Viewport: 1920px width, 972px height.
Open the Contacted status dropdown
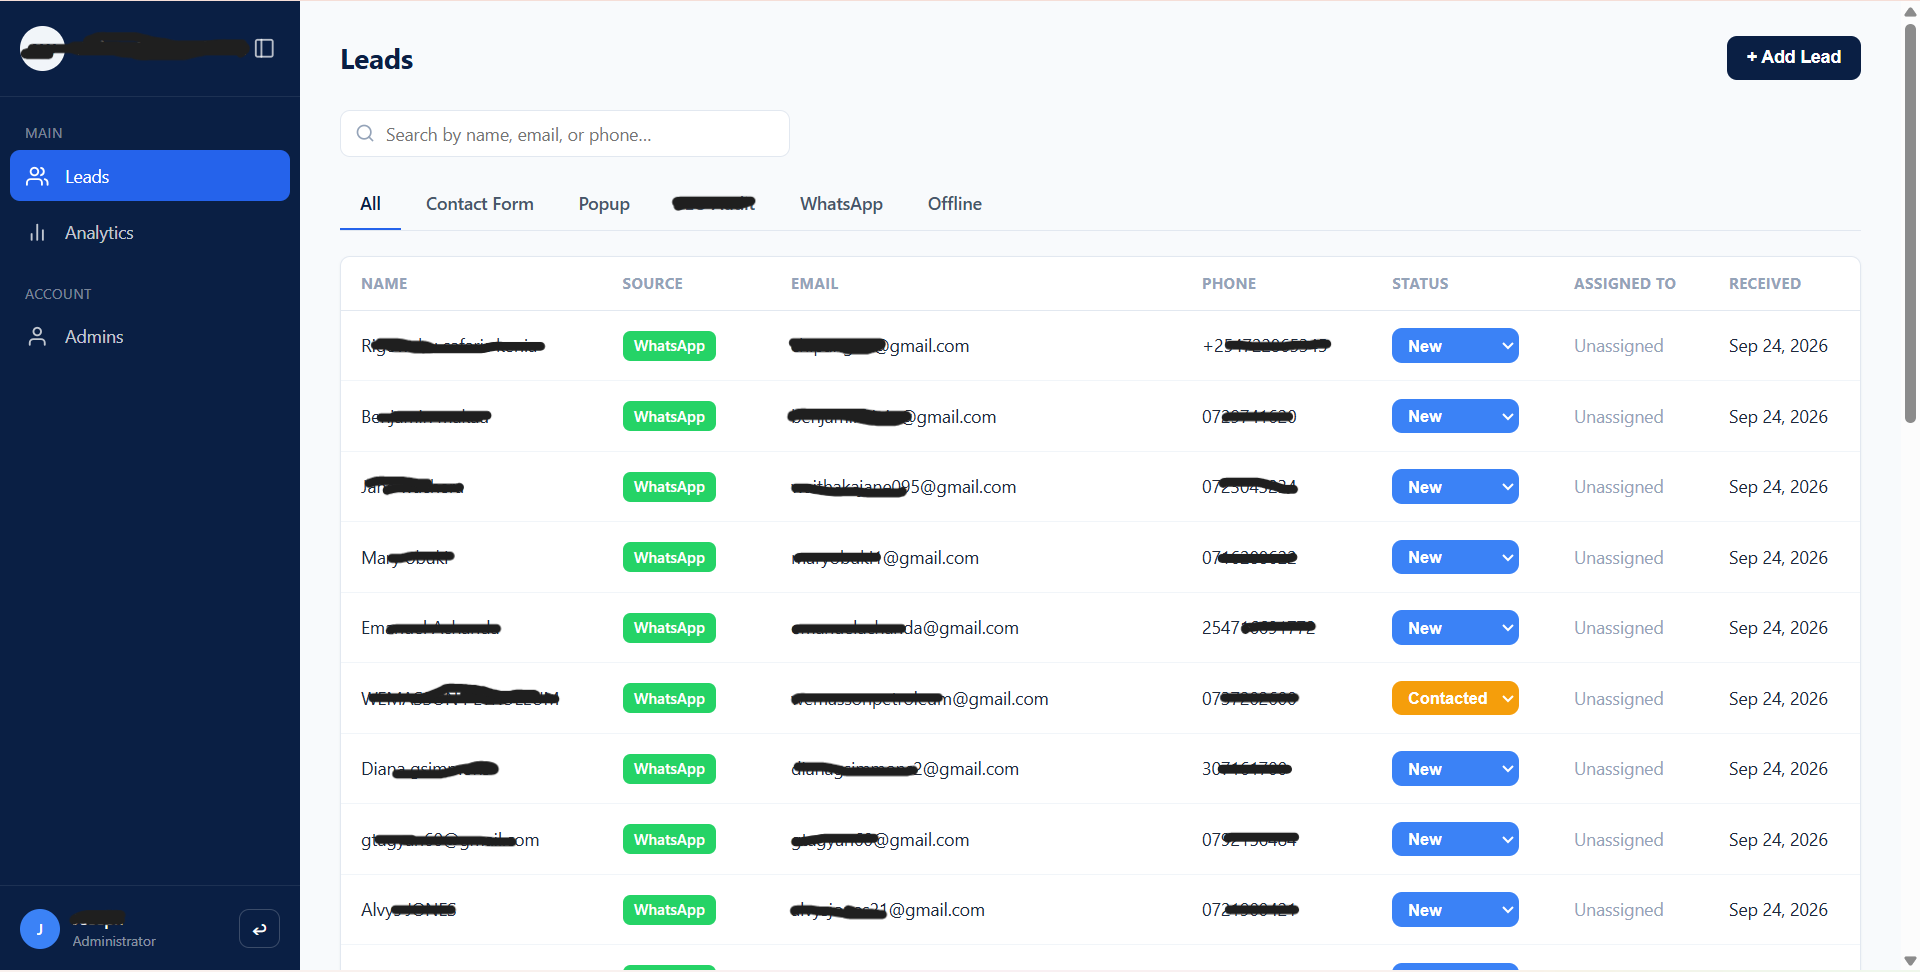click(x=1455, y=698)
